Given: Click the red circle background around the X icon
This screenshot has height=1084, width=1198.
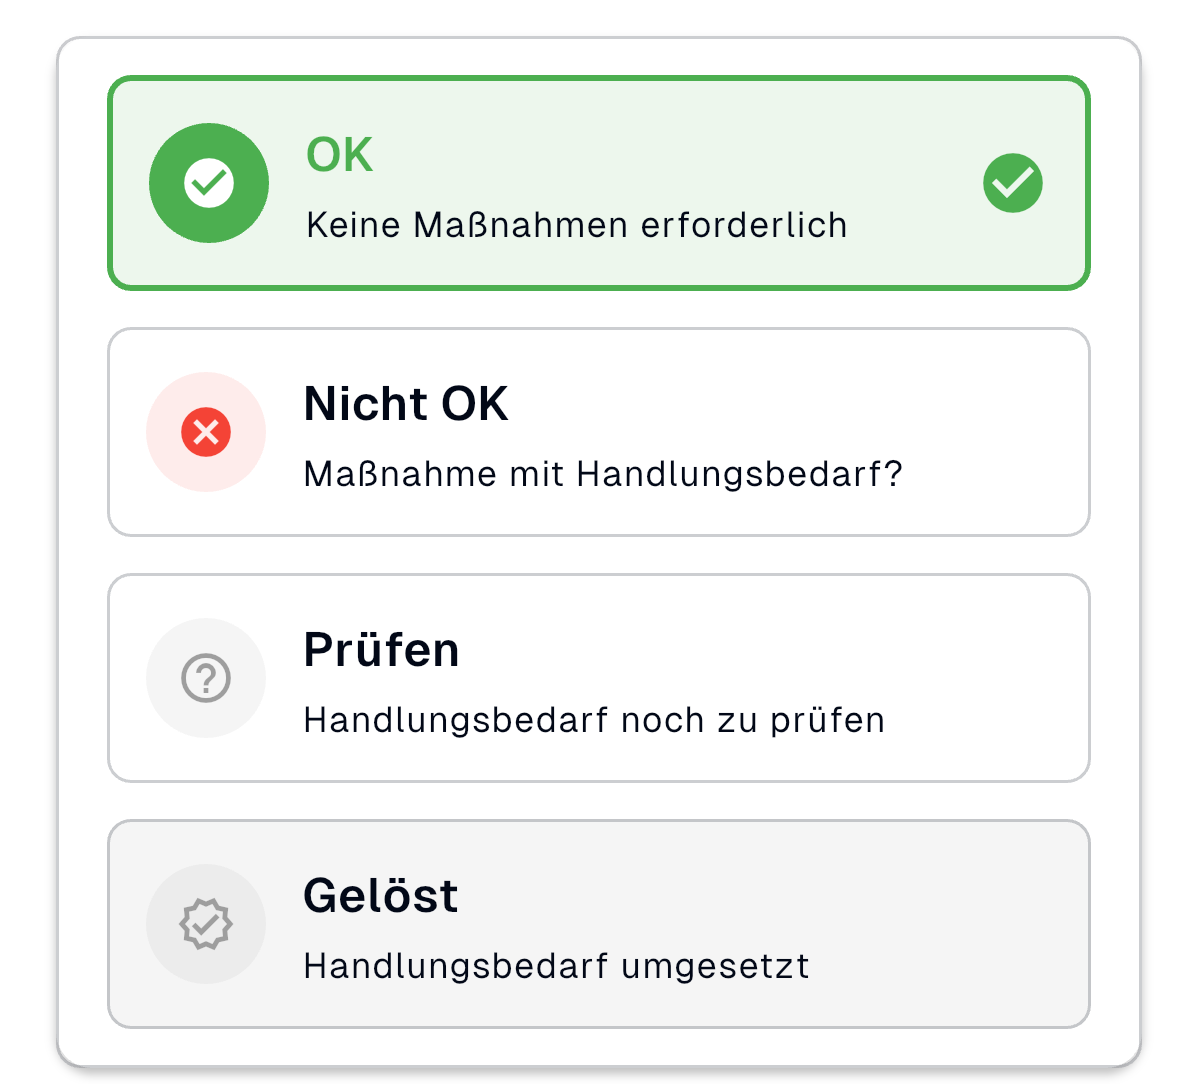Looking at the screenshot, I should [x=205, y=431].
